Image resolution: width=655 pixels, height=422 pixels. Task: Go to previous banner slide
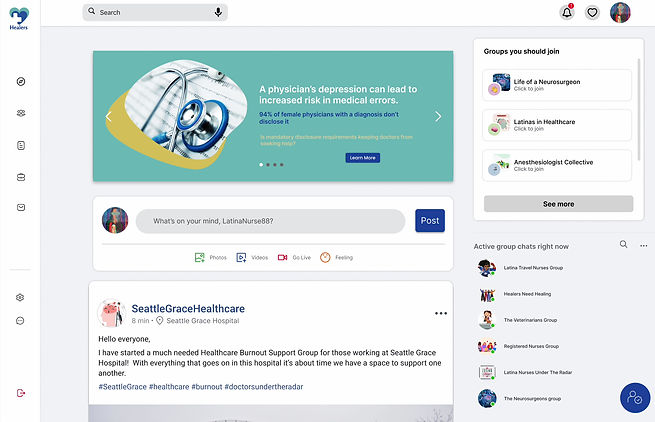[109, 117]
